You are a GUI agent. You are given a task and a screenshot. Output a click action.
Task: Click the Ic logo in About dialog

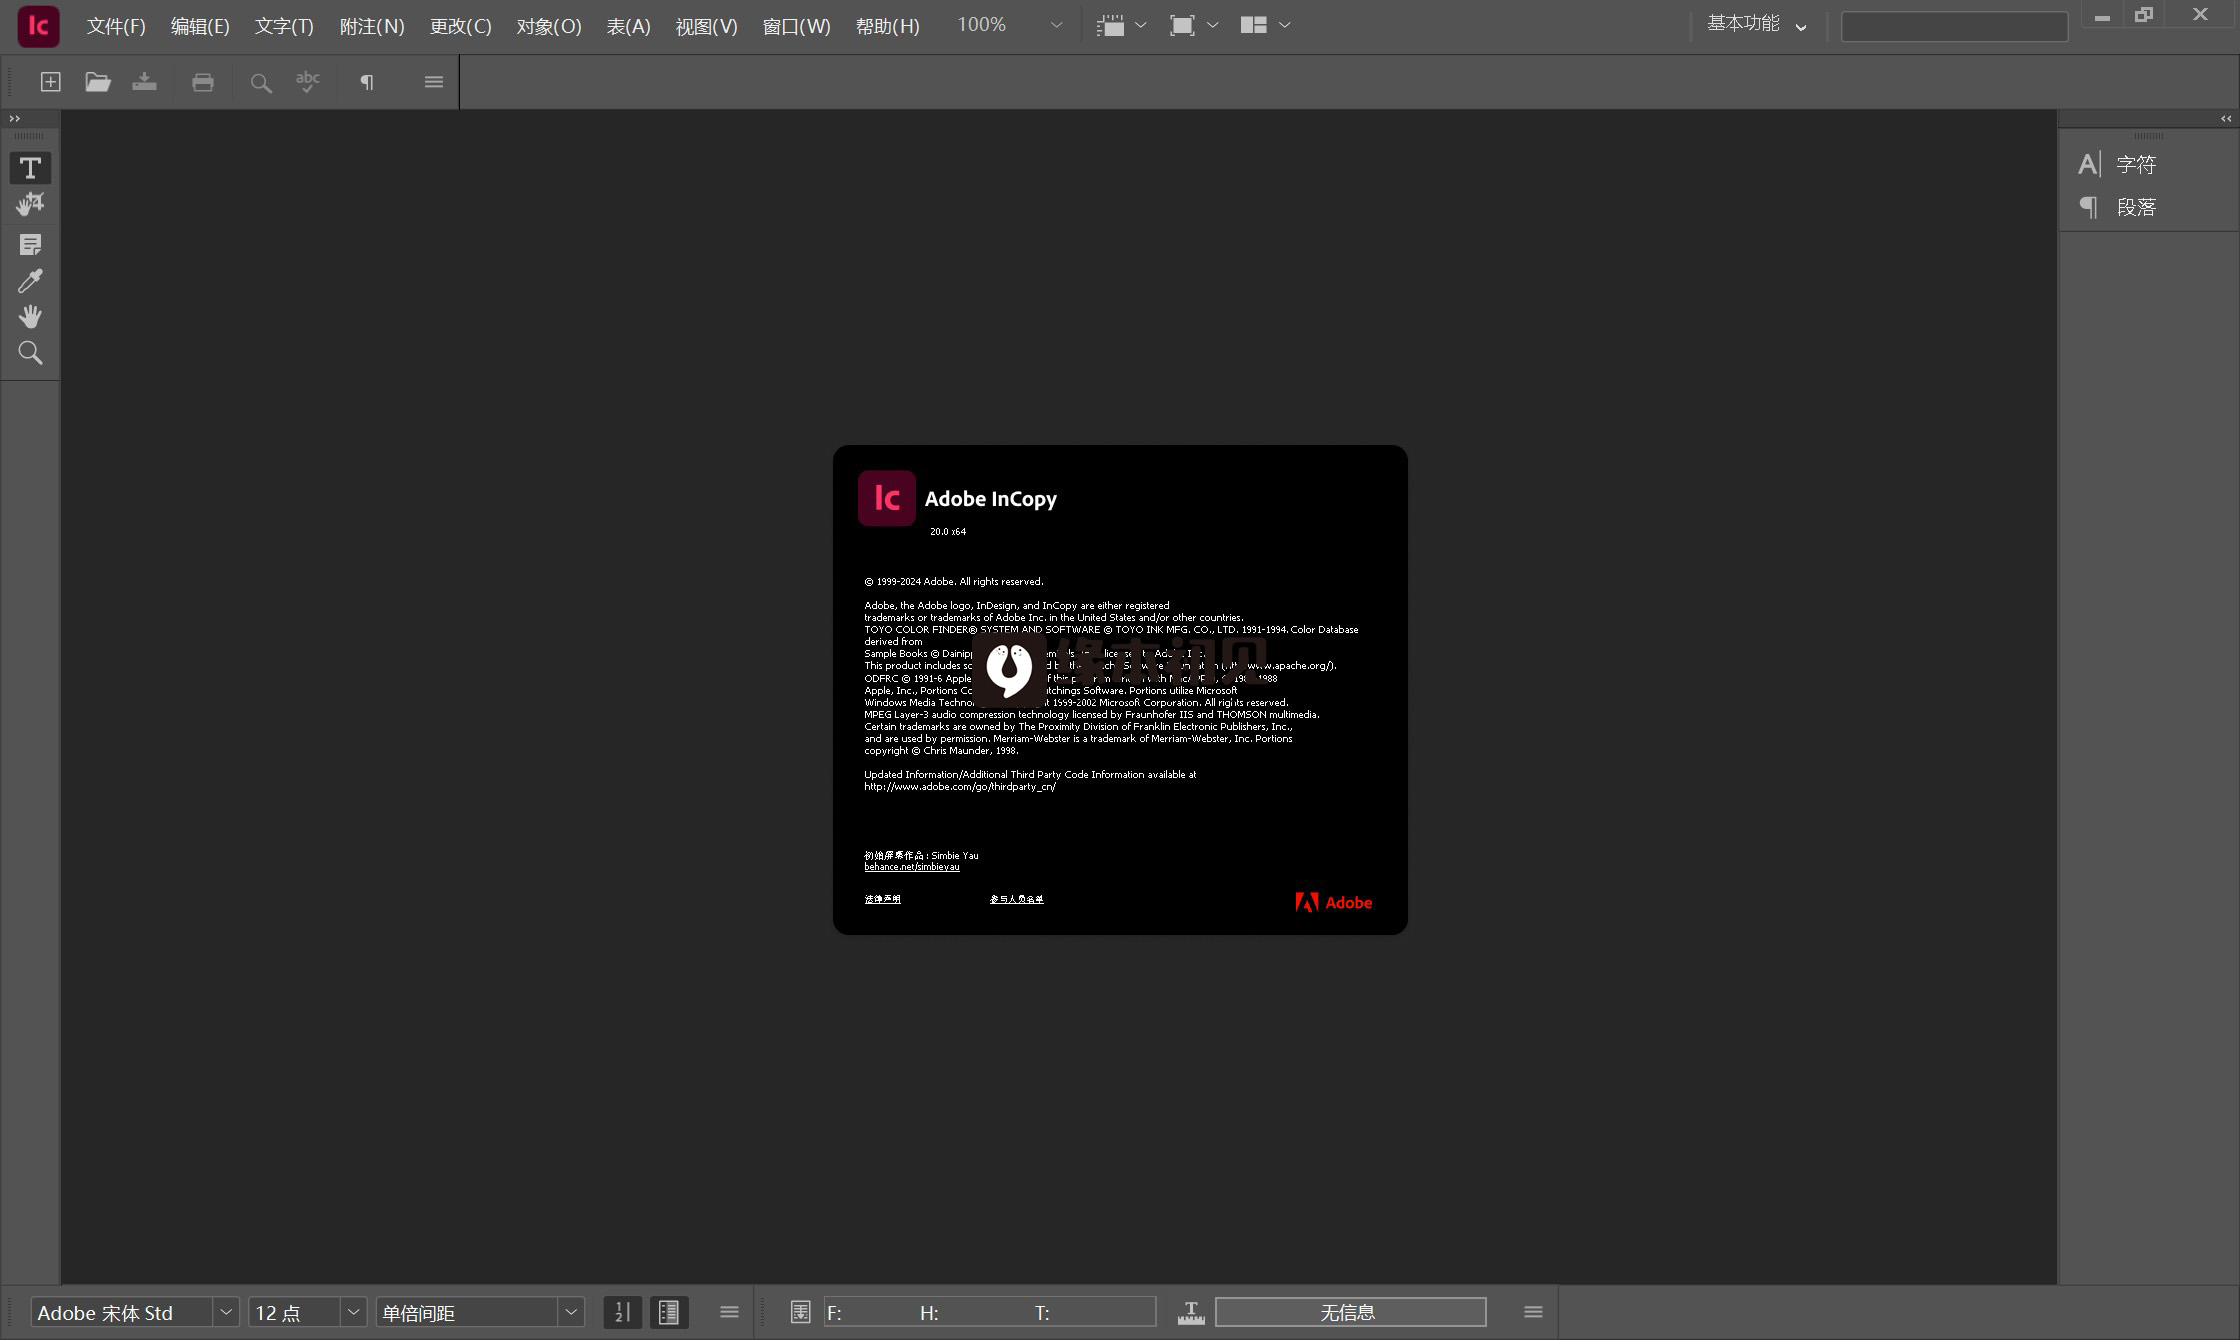pos(886,498)
